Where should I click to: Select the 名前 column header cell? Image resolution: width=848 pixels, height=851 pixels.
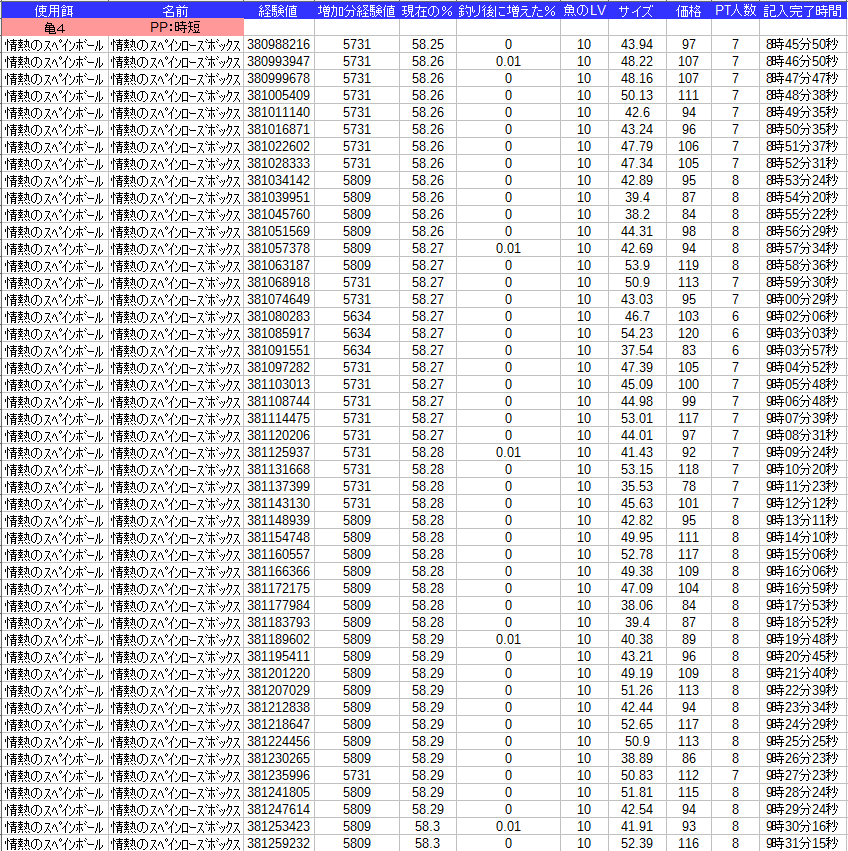coord(175,10)
